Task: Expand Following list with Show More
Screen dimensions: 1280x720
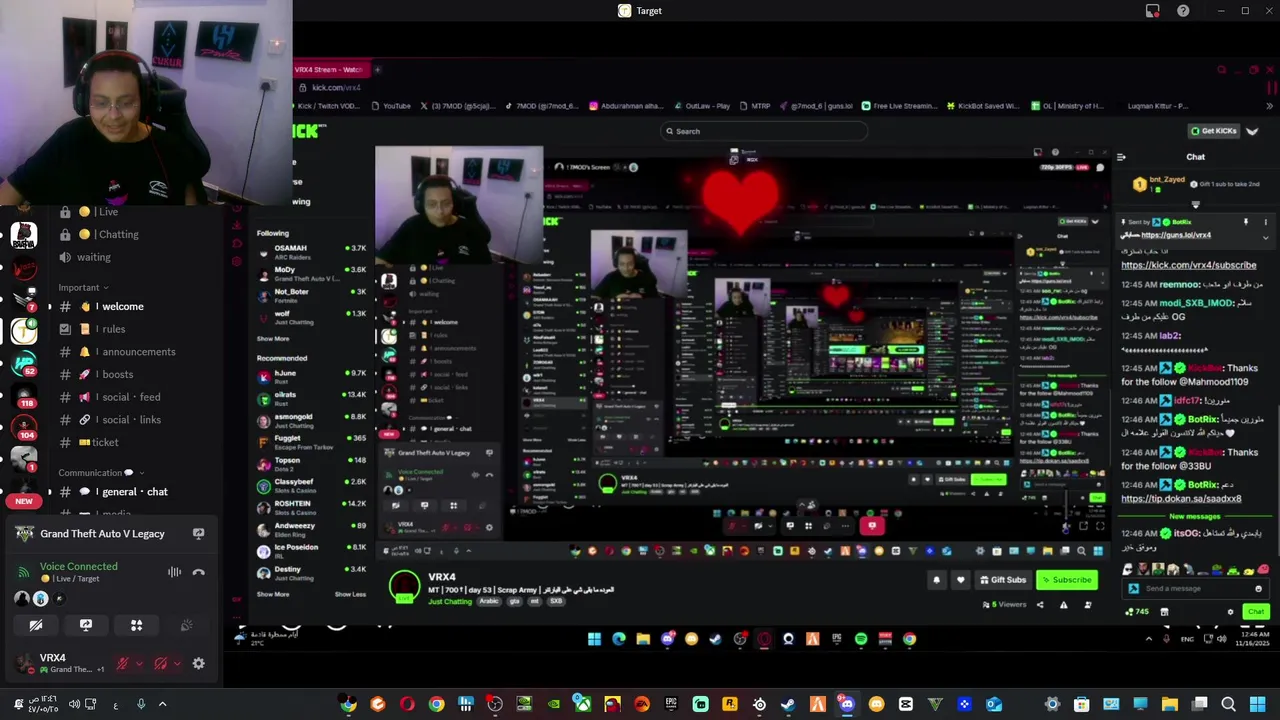Action: tap(272, 339)
